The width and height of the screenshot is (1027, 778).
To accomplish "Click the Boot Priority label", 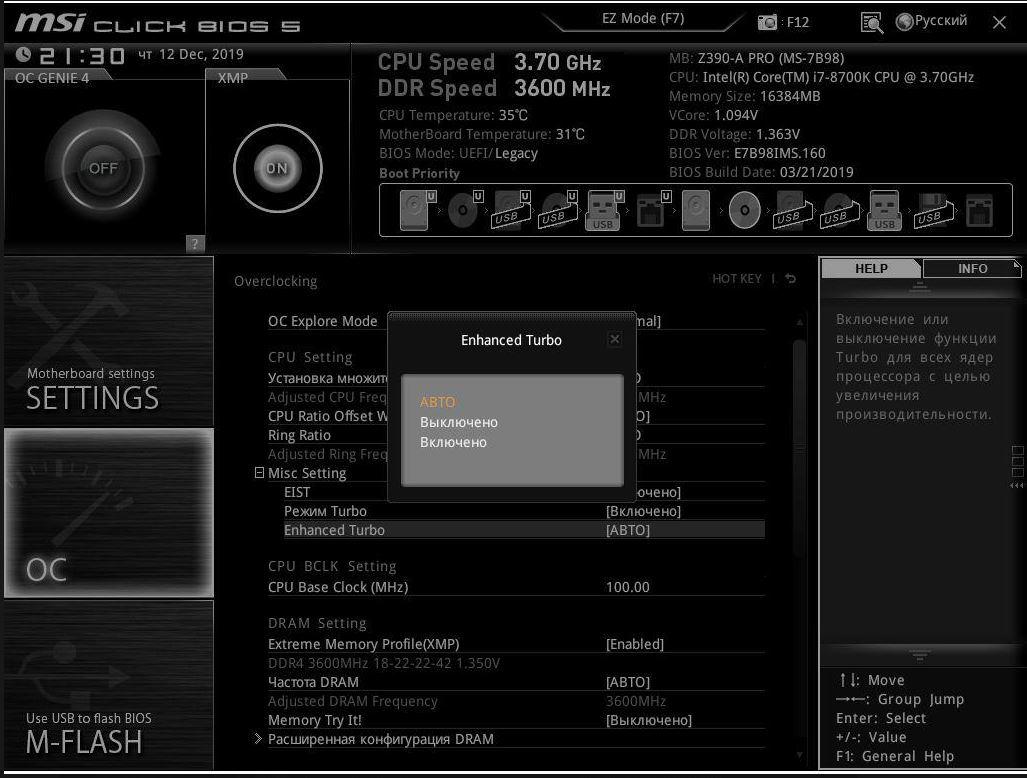I will click(419, 174).
